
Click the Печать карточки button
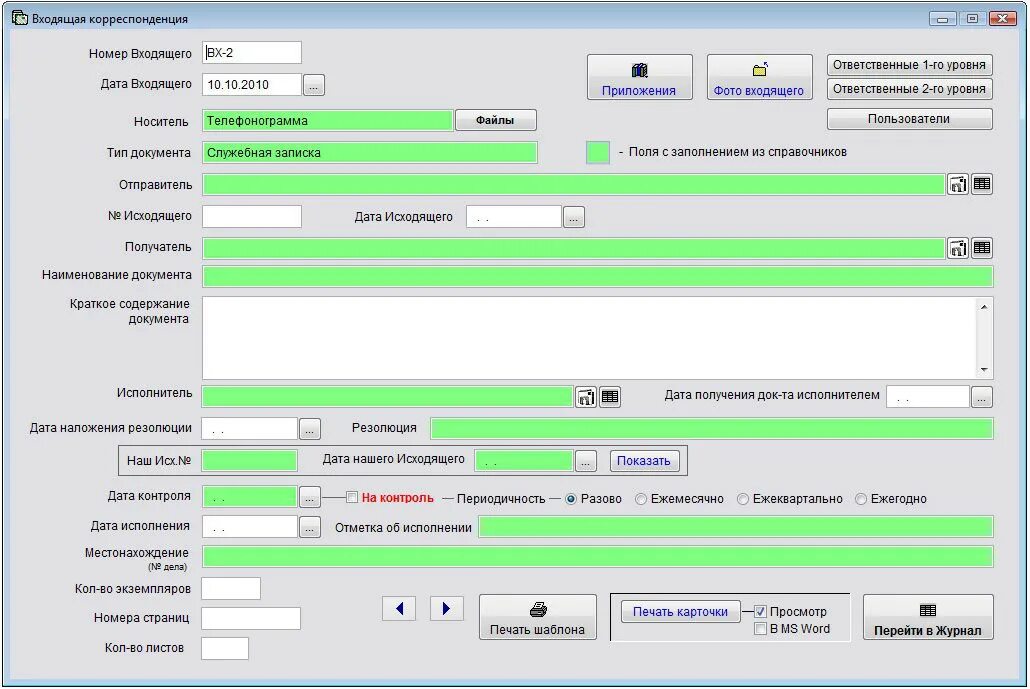coord(681,611)
